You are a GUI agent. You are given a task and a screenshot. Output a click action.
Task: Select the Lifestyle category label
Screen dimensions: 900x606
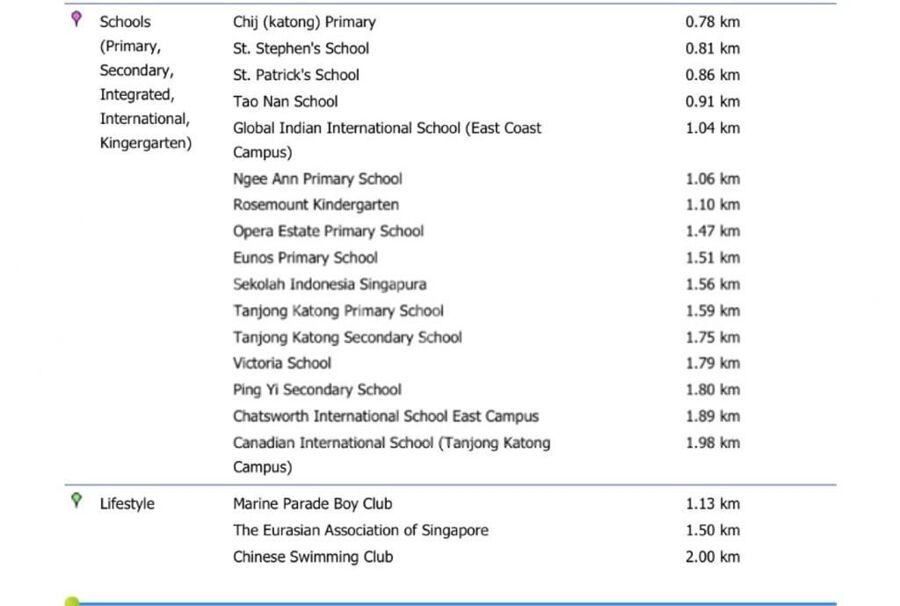coord(127,504)
